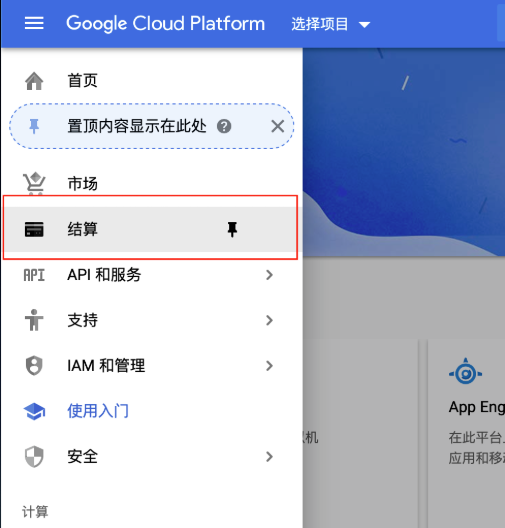Click the API icon in sidebar
505x528 pixels.
point(34,275)
